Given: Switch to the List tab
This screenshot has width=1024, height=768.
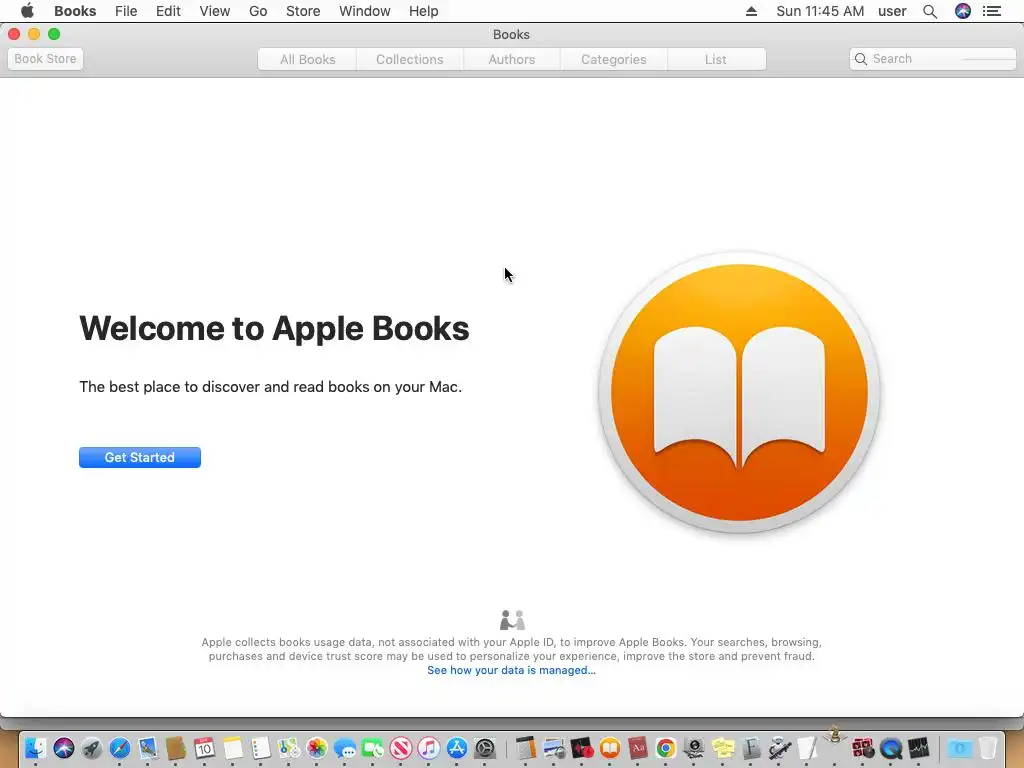Looking at the screenshot, I should coord(716,59).
